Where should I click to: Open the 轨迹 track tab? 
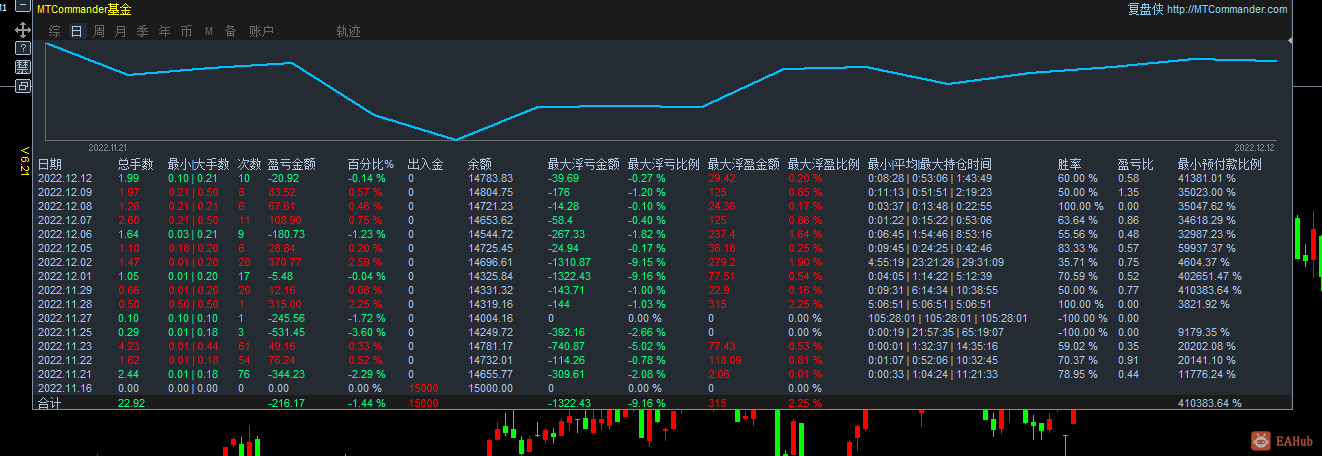(348, 31)
